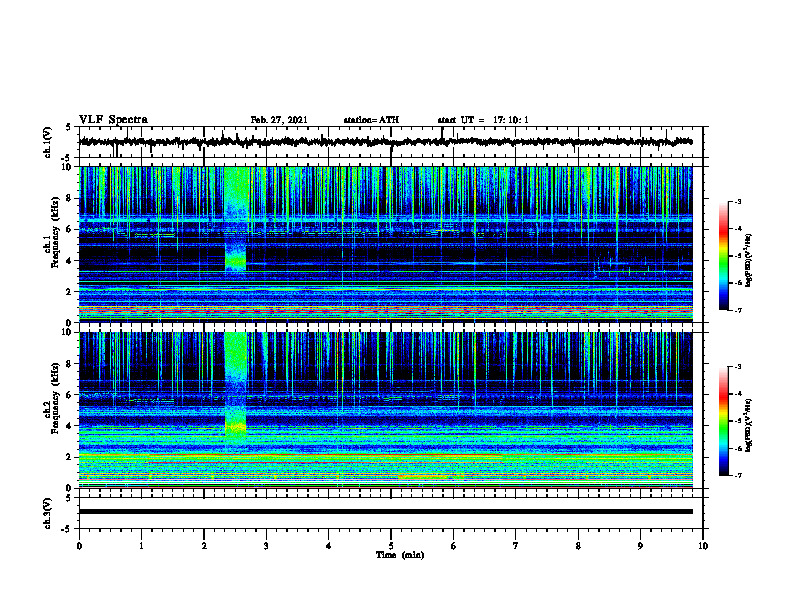Click the ch.1 colorbar top value "-3"
This screenshot has width=792, height=612.
pos(738,201)
